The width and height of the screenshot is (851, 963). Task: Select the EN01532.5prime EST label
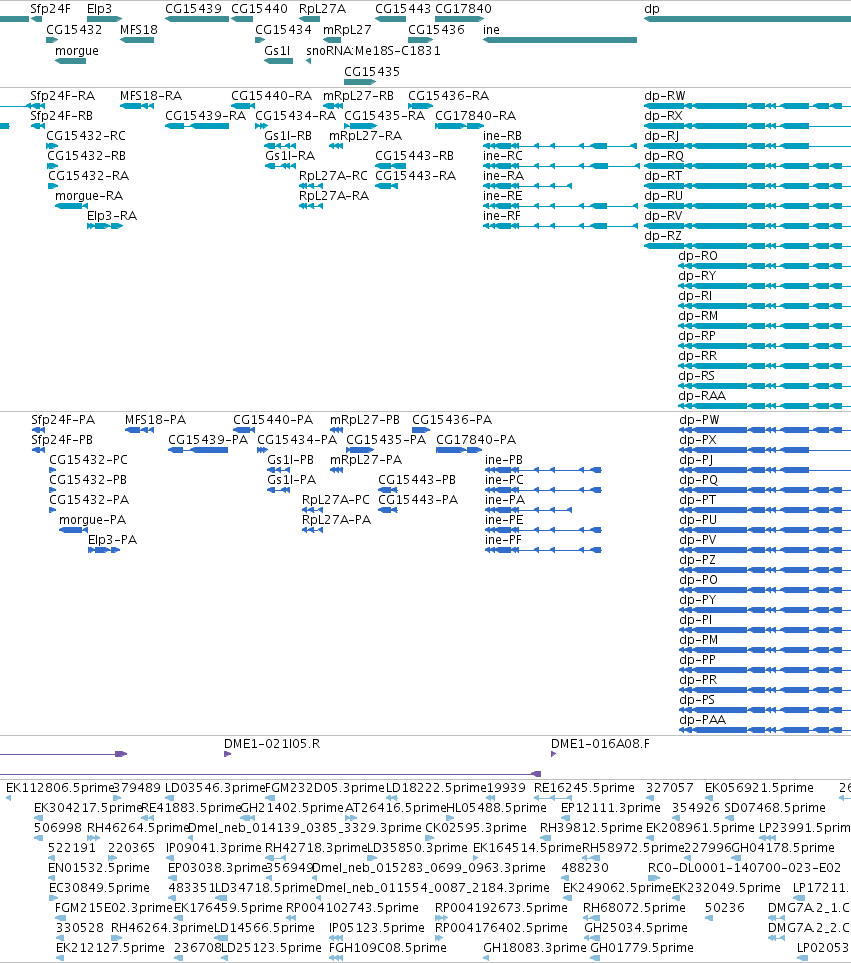pos(99,868)
